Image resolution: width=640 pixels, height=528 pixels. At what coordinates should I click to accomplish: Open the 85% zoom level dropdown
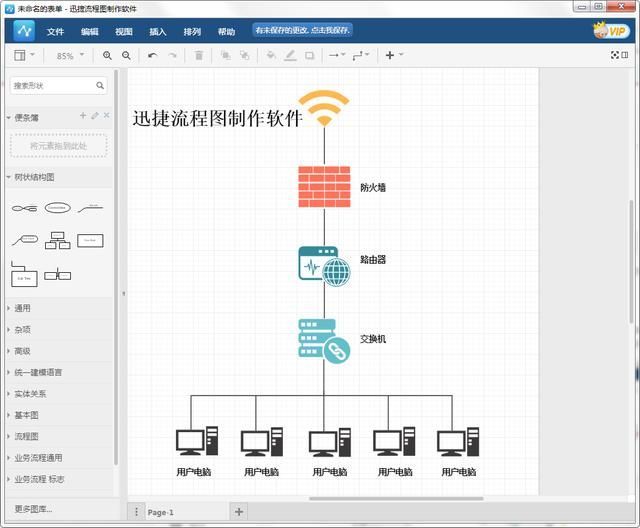(70, 55)
